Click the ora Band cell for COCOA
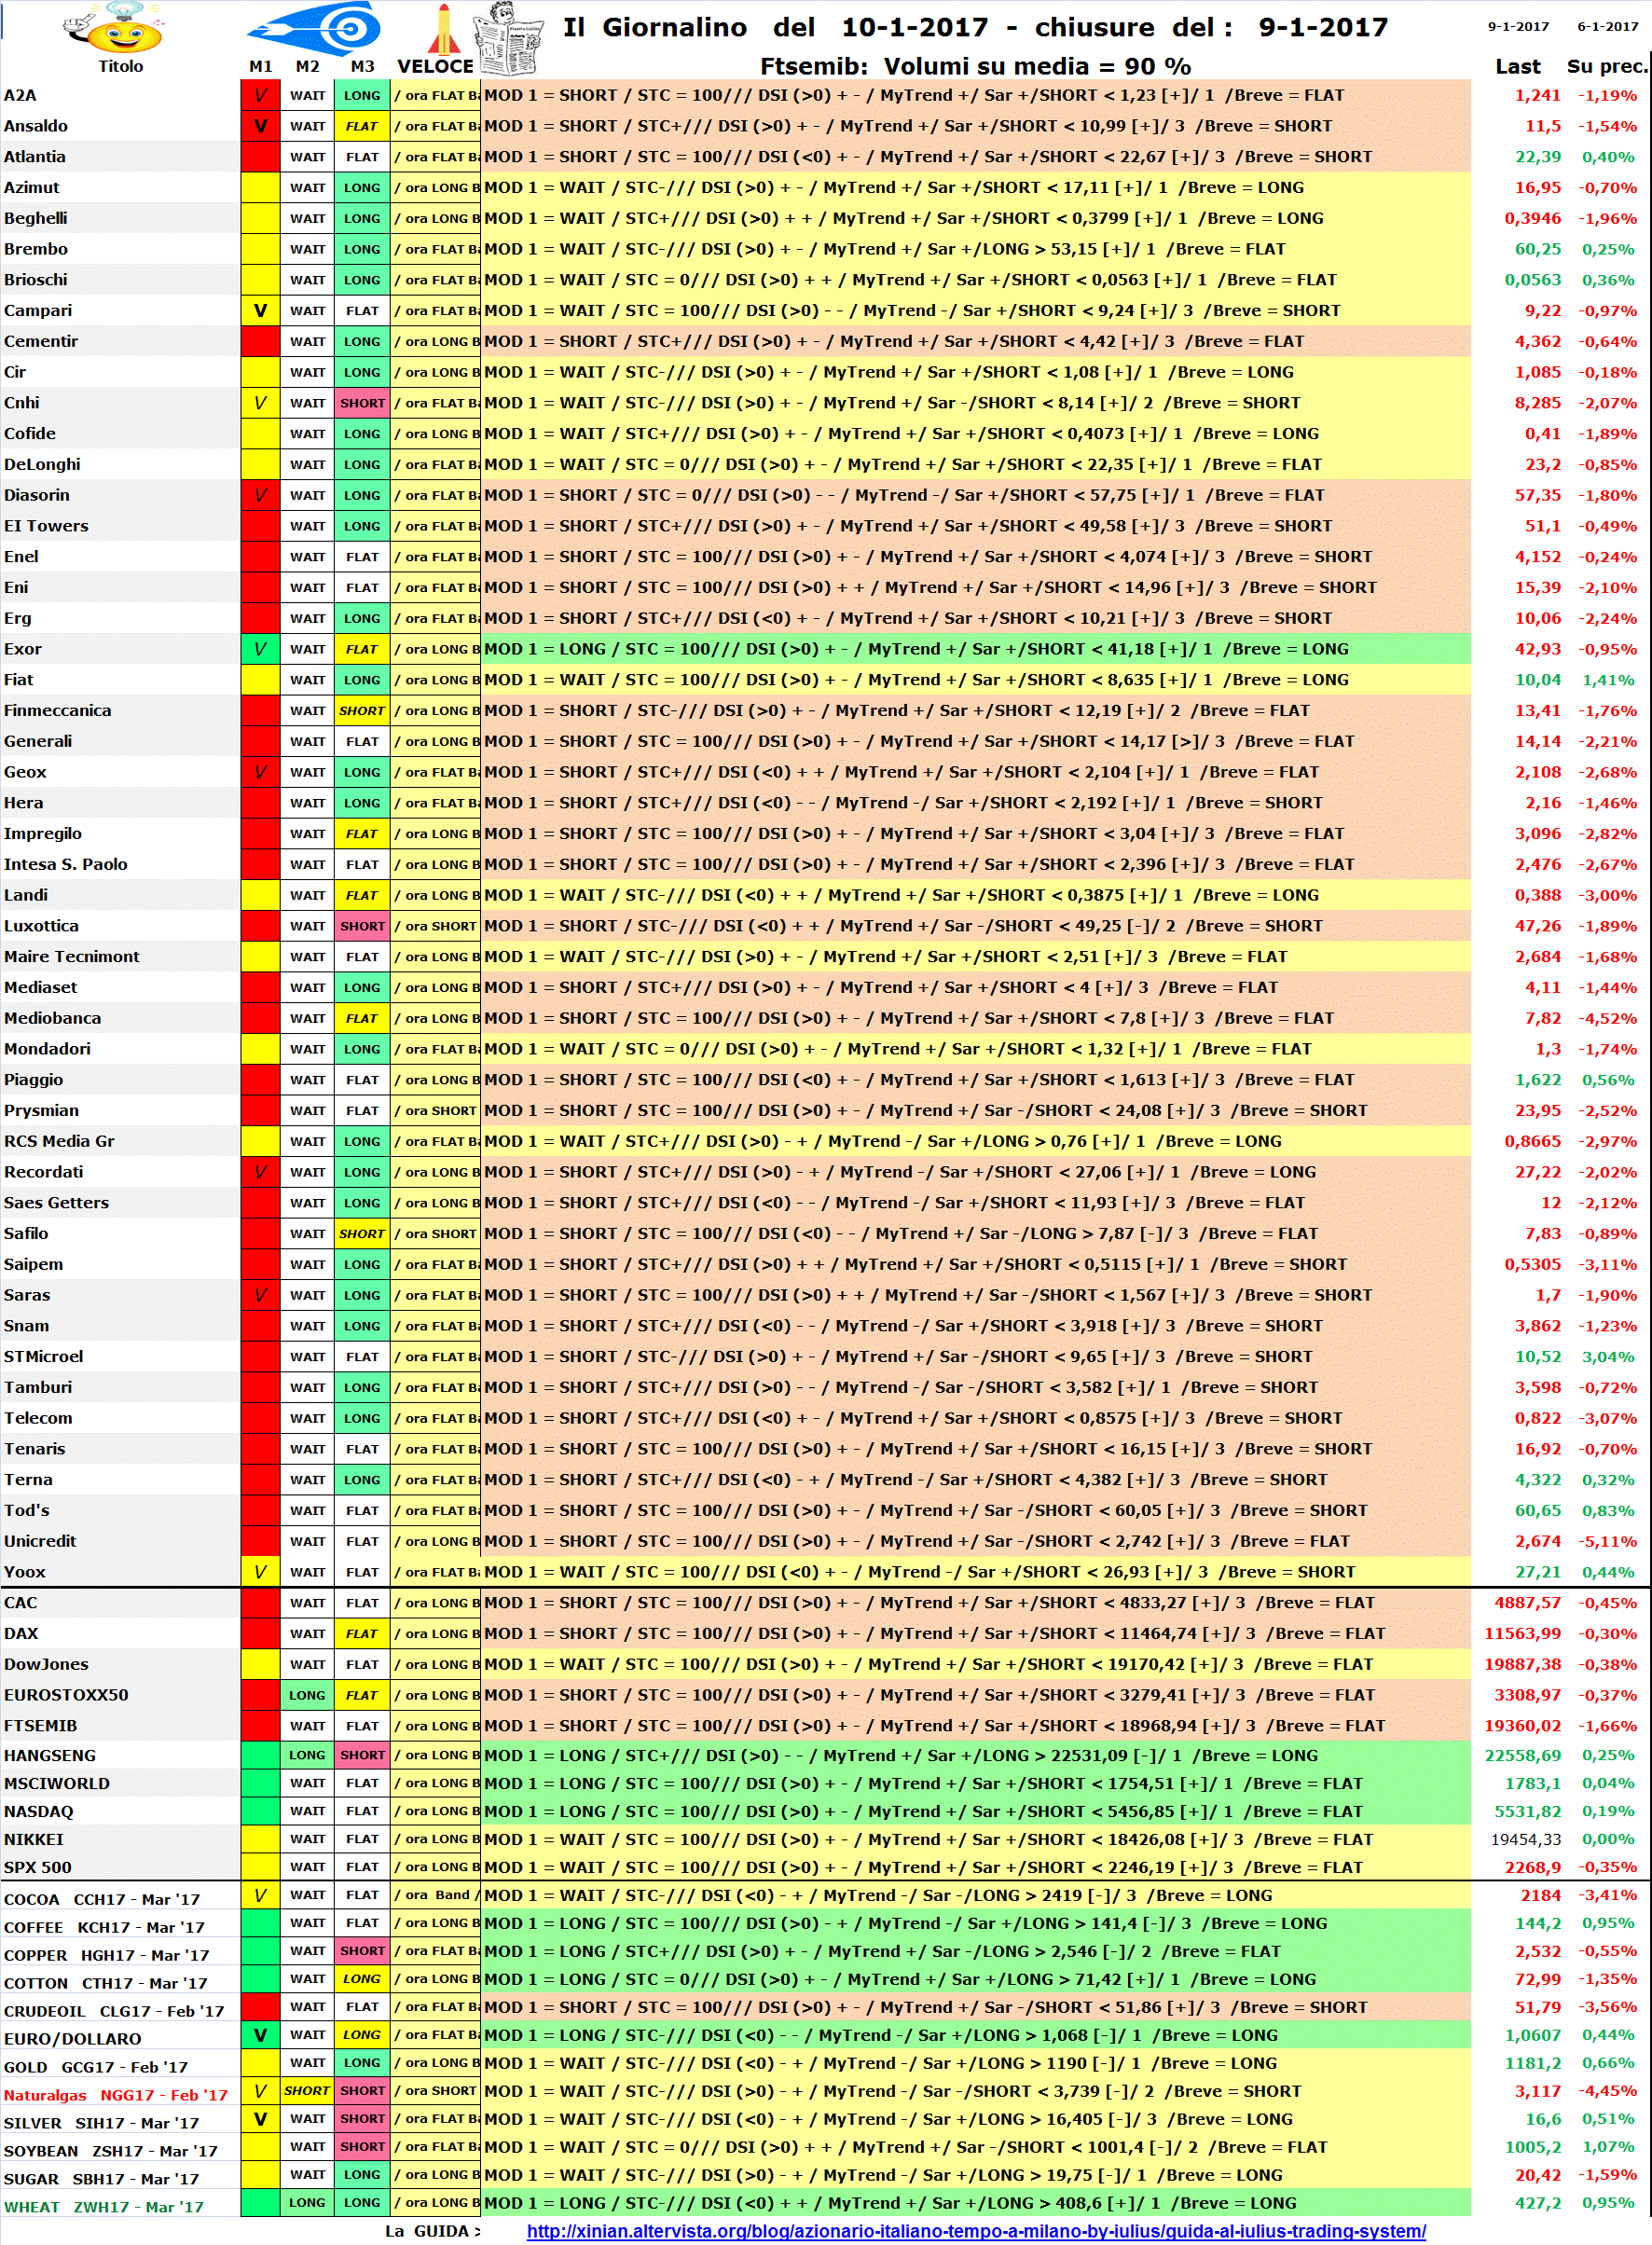This screenshot has width=1652, height=2245. tap(435, 1895)
